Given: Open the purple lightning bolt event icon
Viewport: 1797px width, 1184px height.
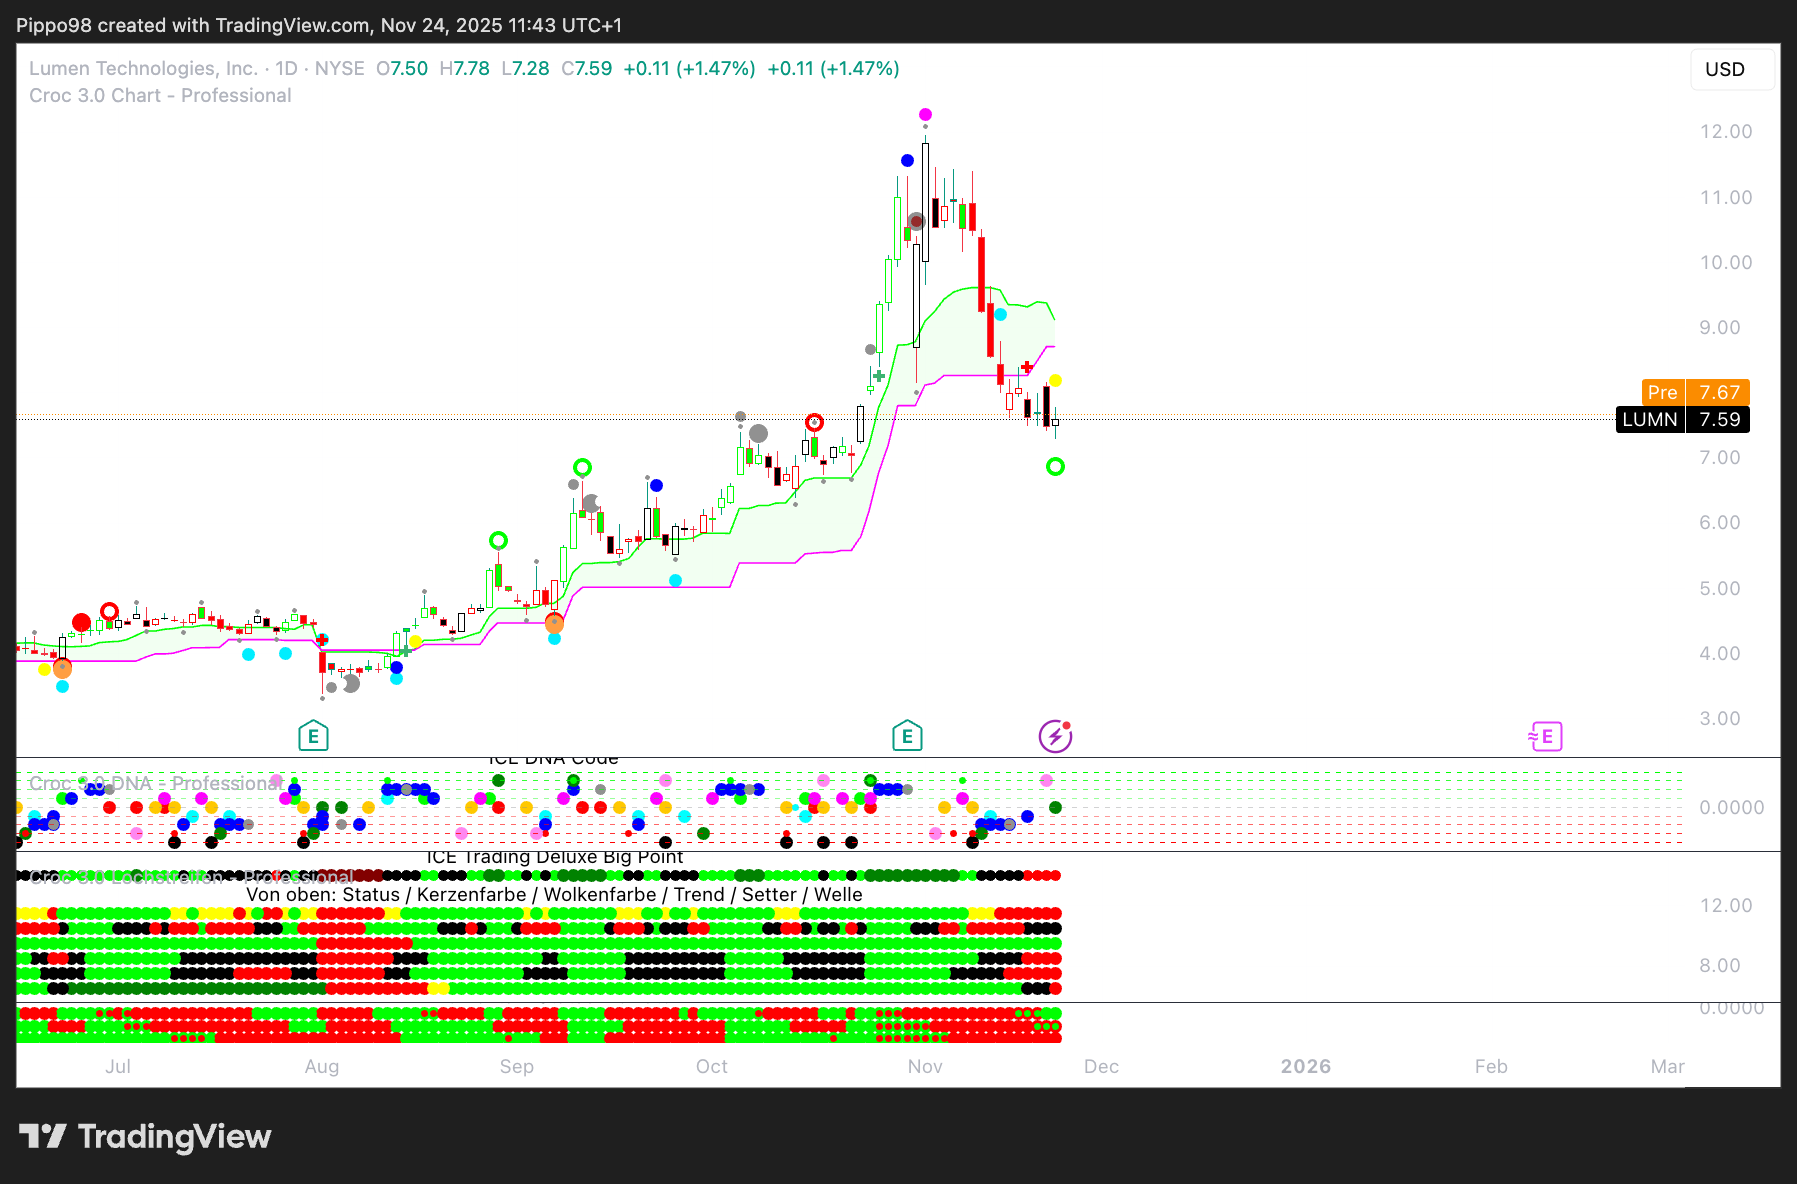Looking at the screenshot, I should tap(1055, 737).
